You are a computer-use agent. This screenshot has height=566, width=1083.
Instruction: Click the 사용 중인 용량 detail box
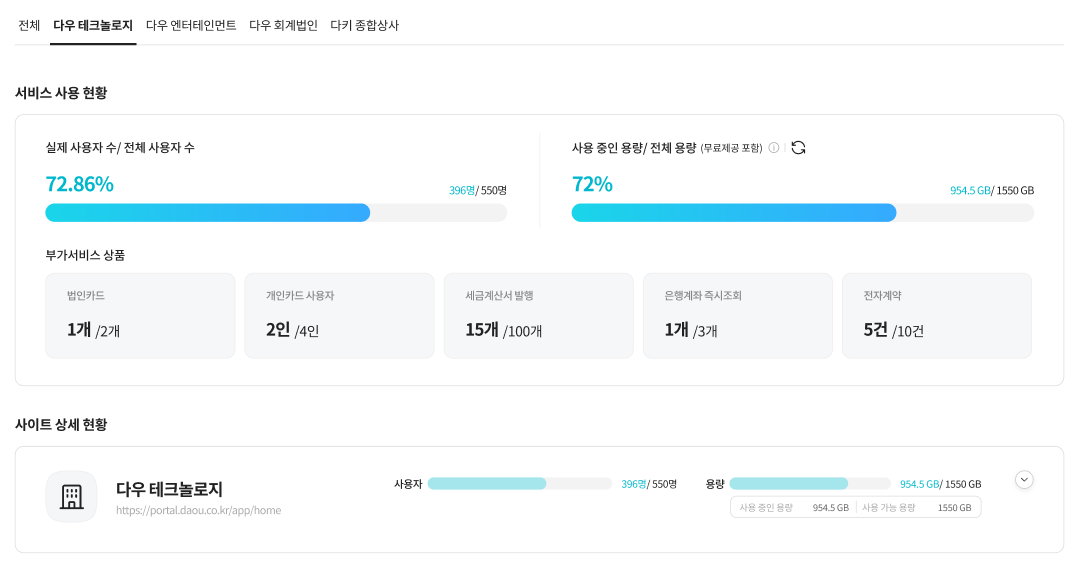click(794, 508)
